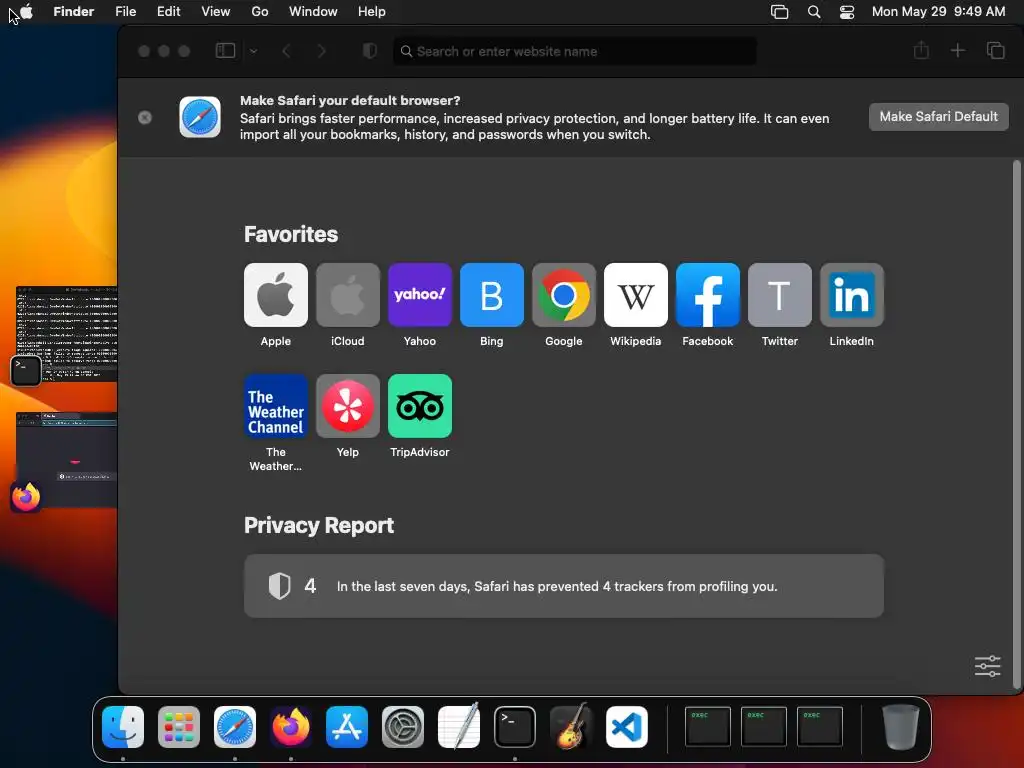This screenshot has height=768, width=1024.
Task: Open Firefox from the Dock
Action: click(x=291, y=727)
